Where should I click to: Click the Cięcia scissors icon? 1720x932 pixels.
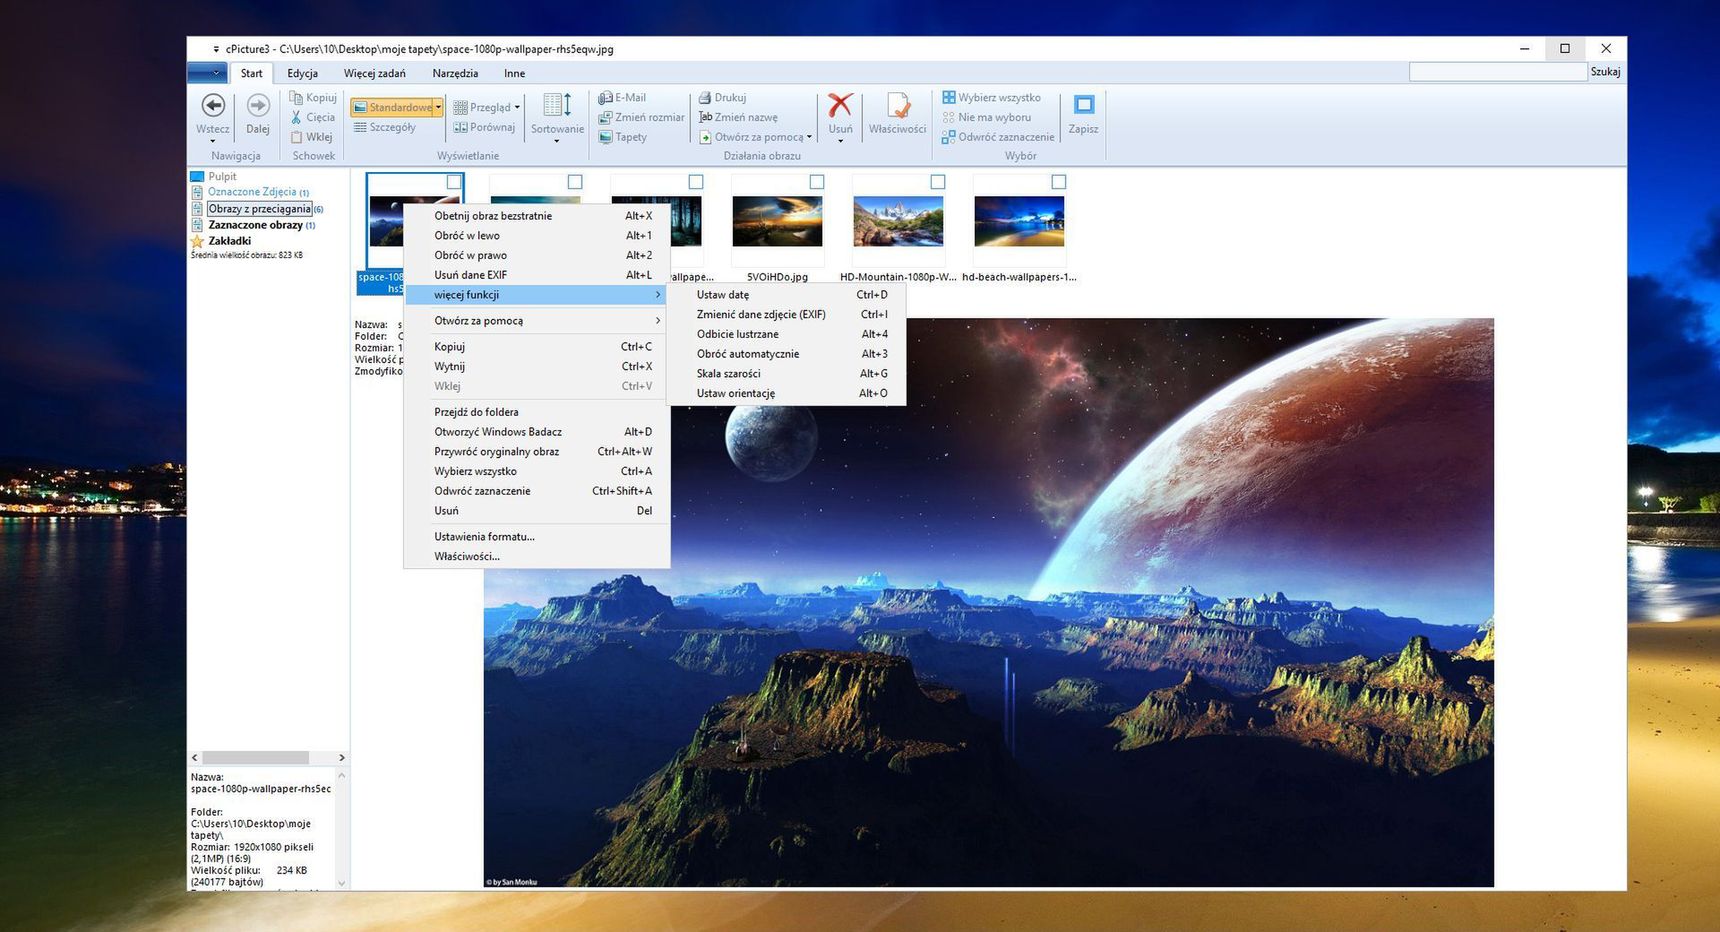pos(296,117)
